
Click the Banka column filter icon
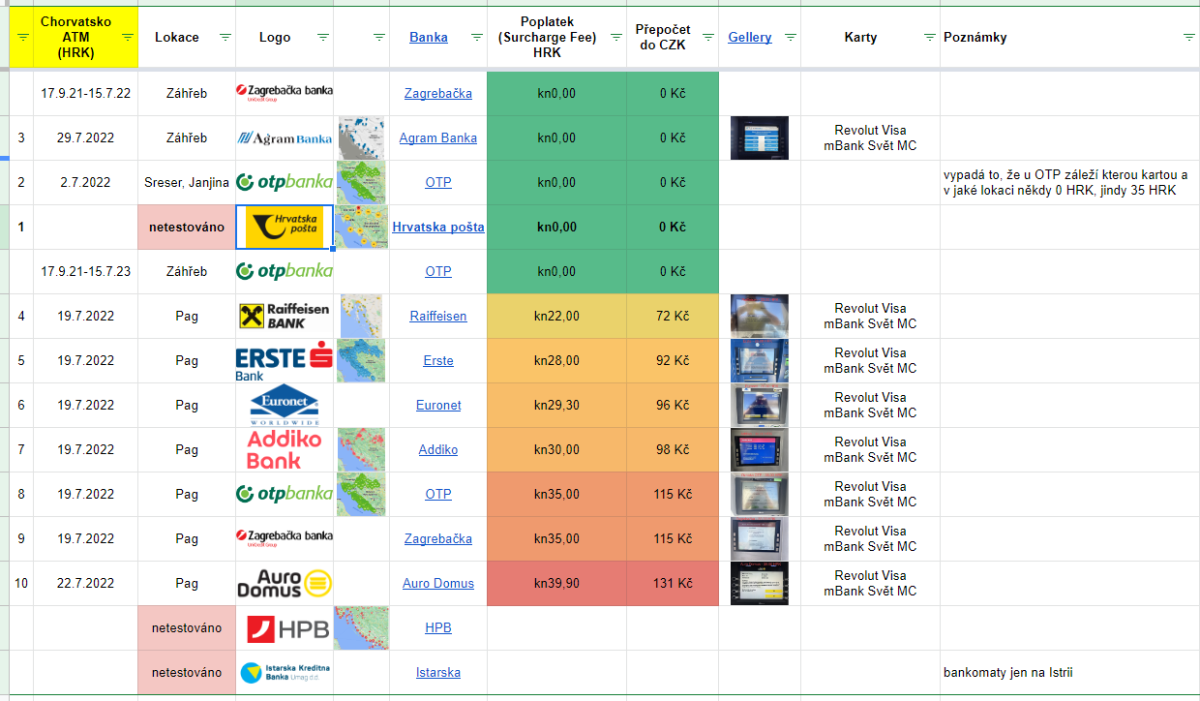coord(476,38)
